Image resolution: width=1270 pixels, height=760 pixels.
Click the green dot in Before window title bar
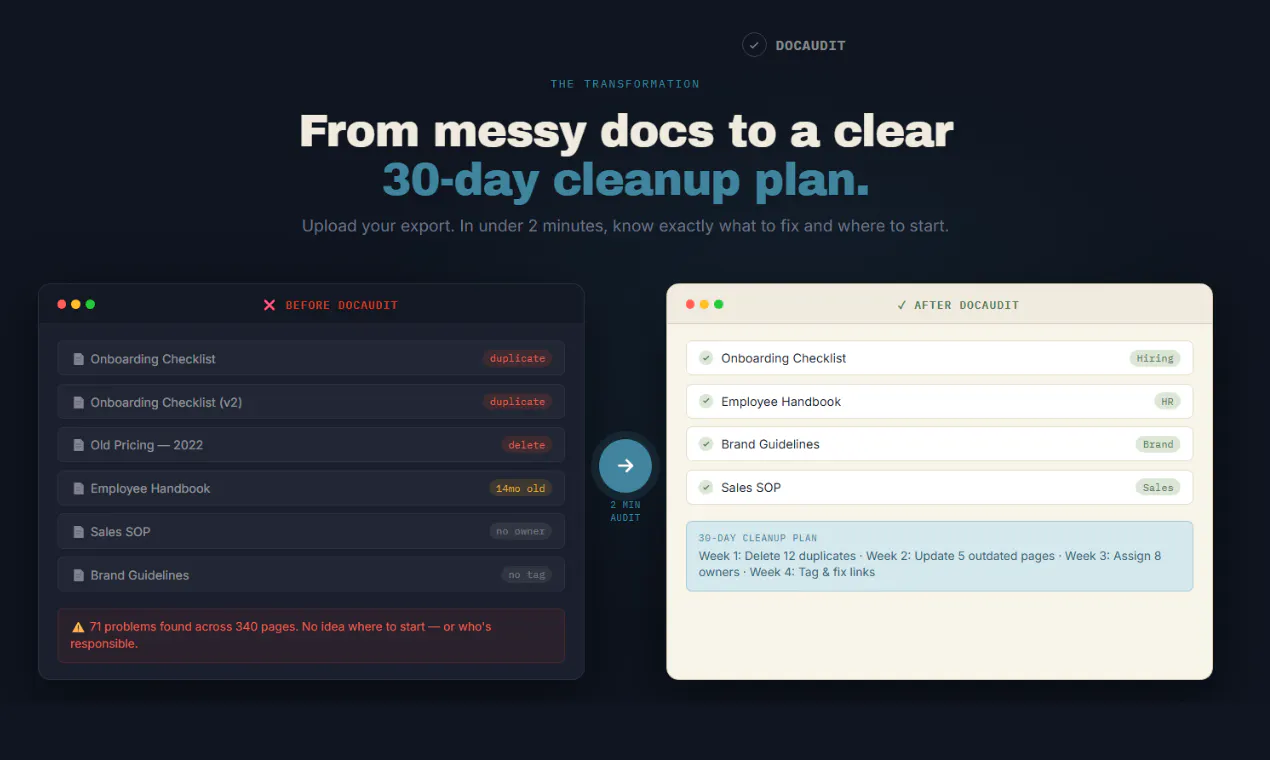90,304
